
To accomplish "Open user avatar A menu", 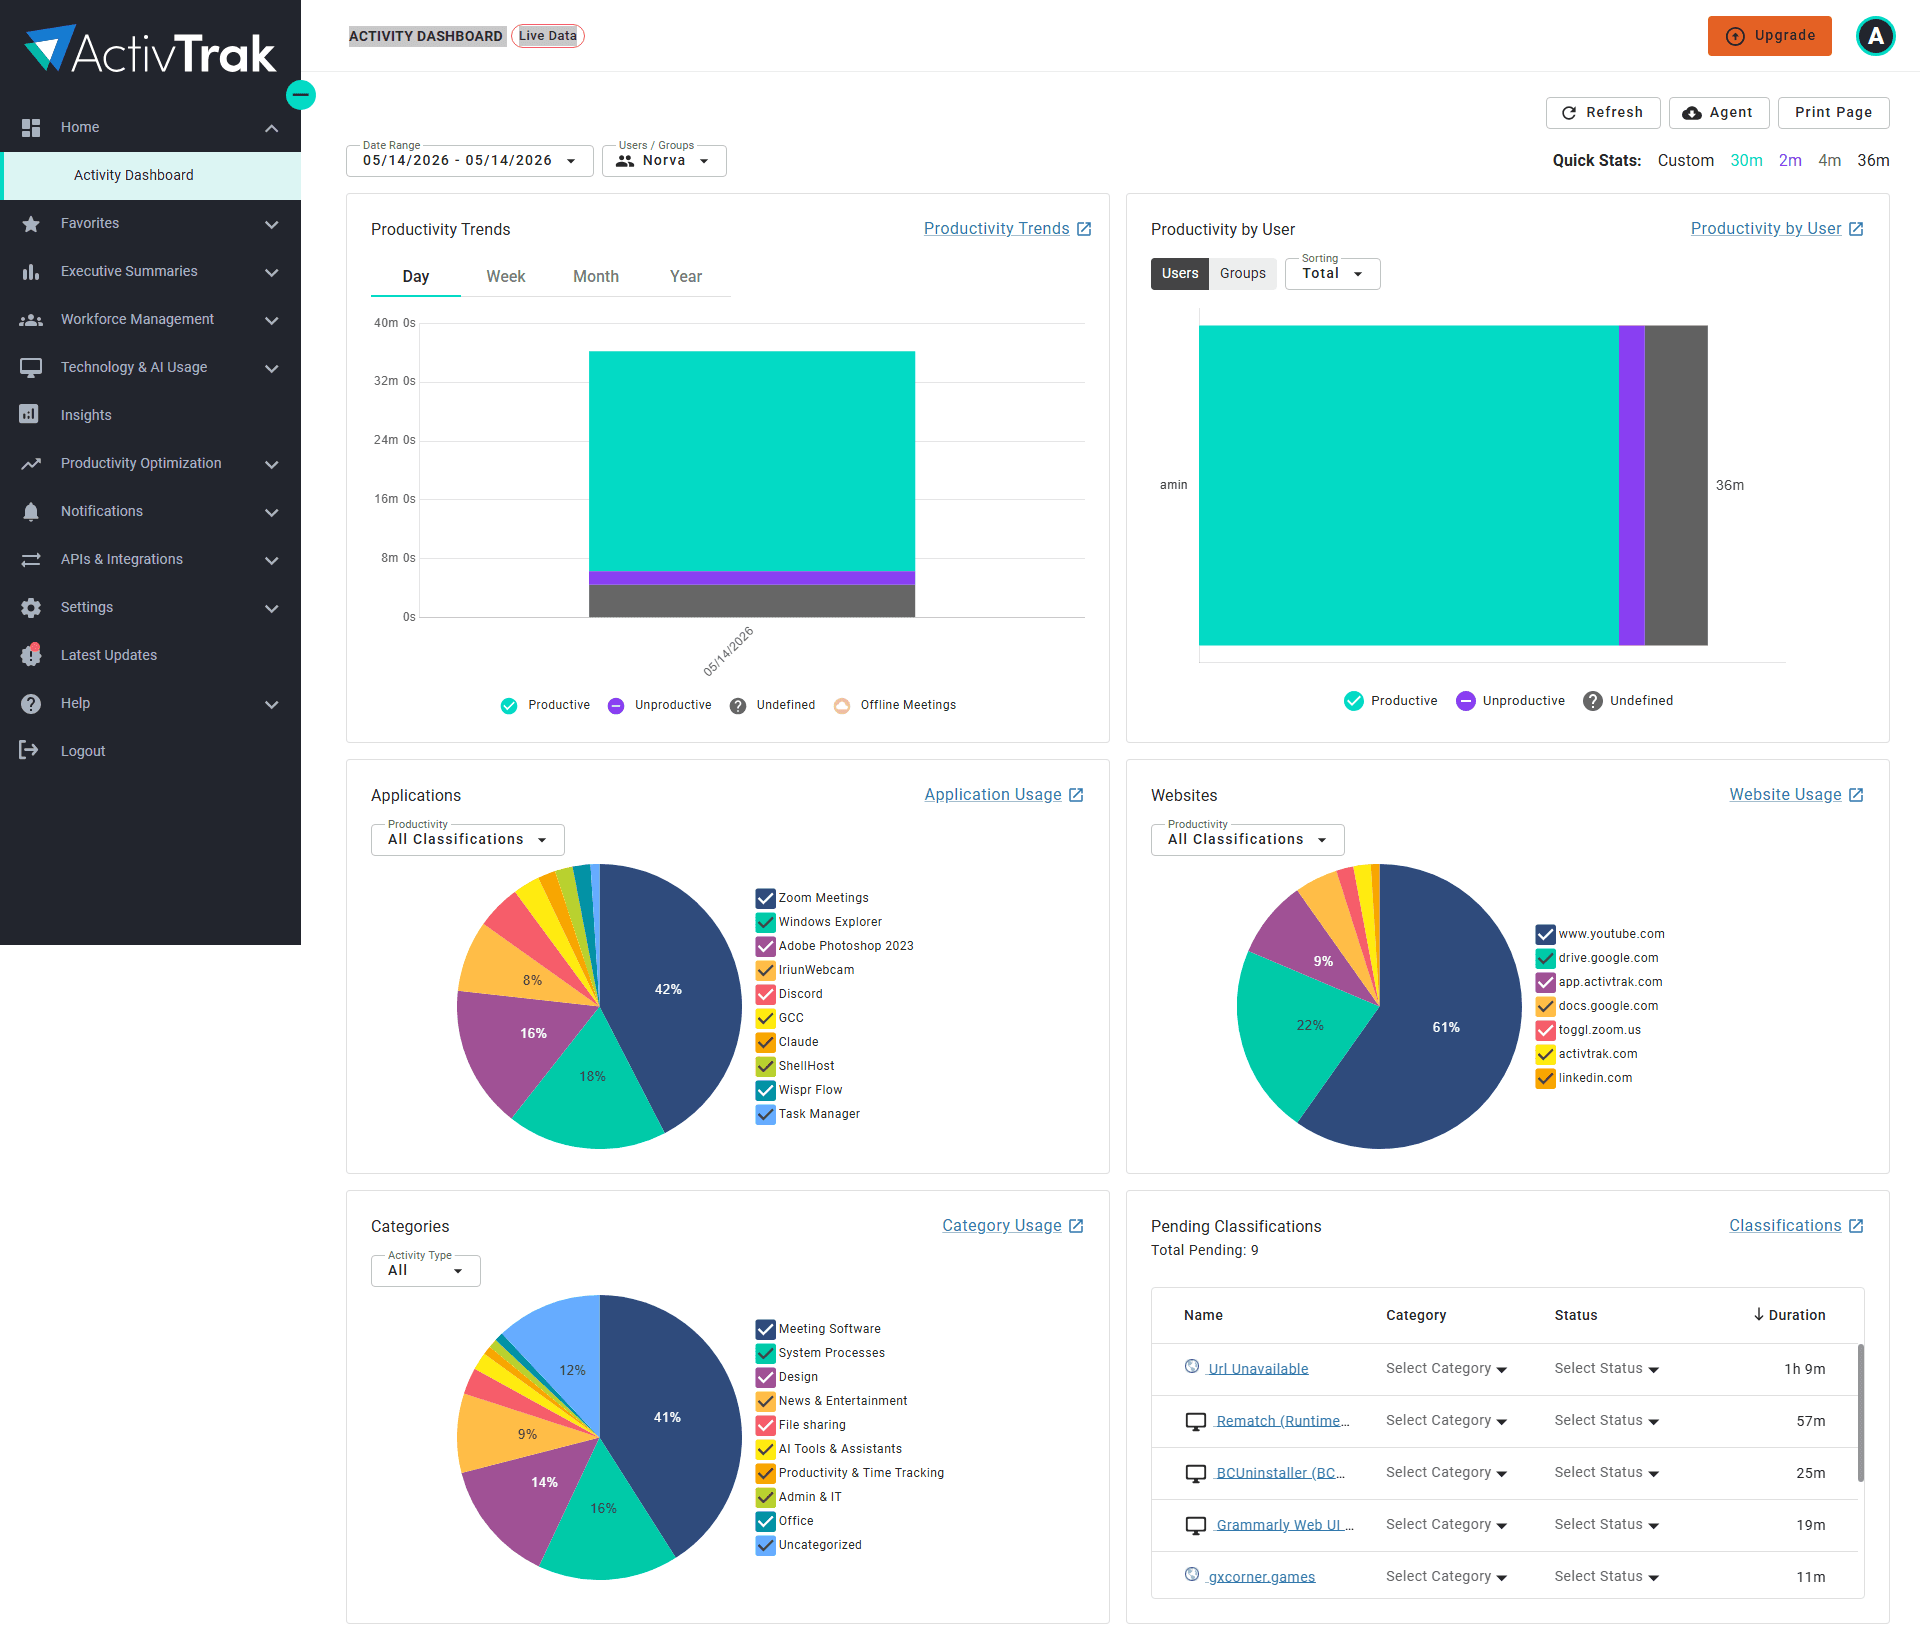I will coord(1875,36).
